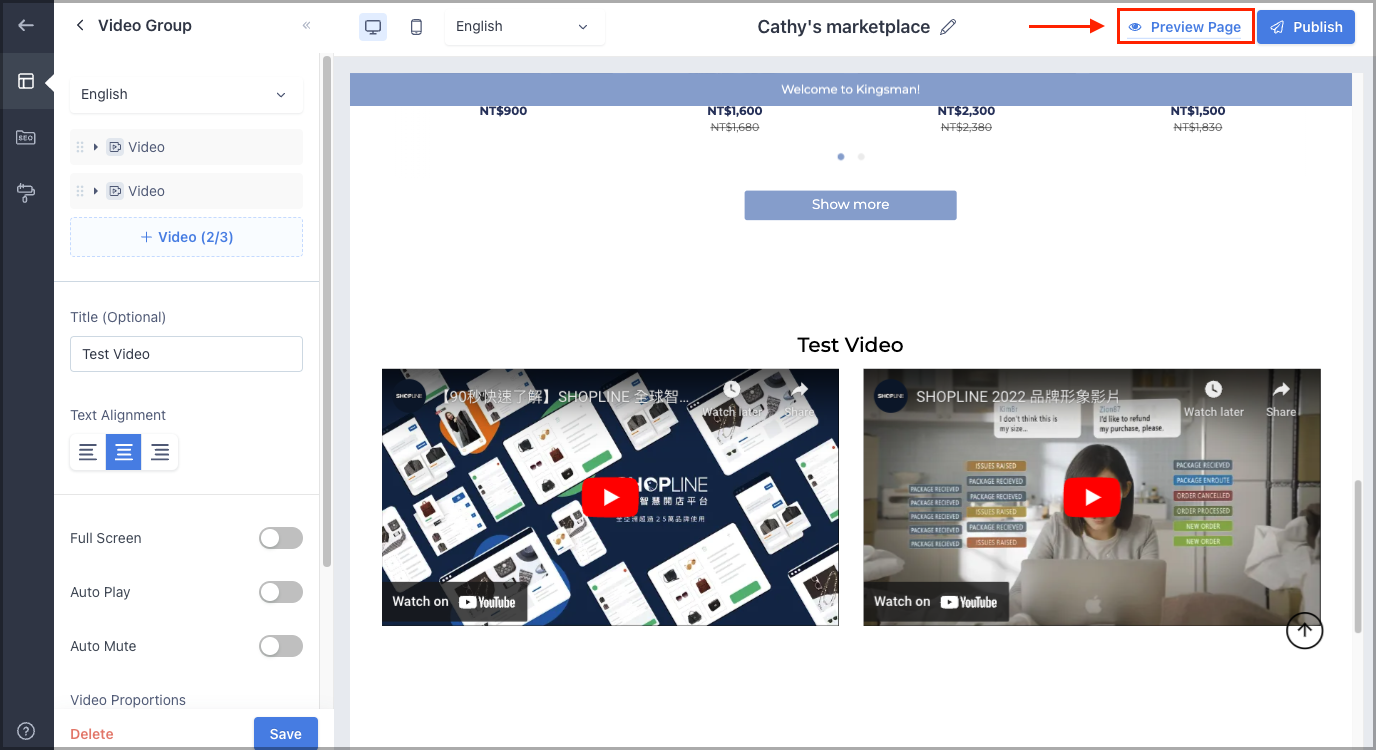Open the theme paint roller icon
The height and width of the screenshot is (750, 1376).
pos(26,193)
